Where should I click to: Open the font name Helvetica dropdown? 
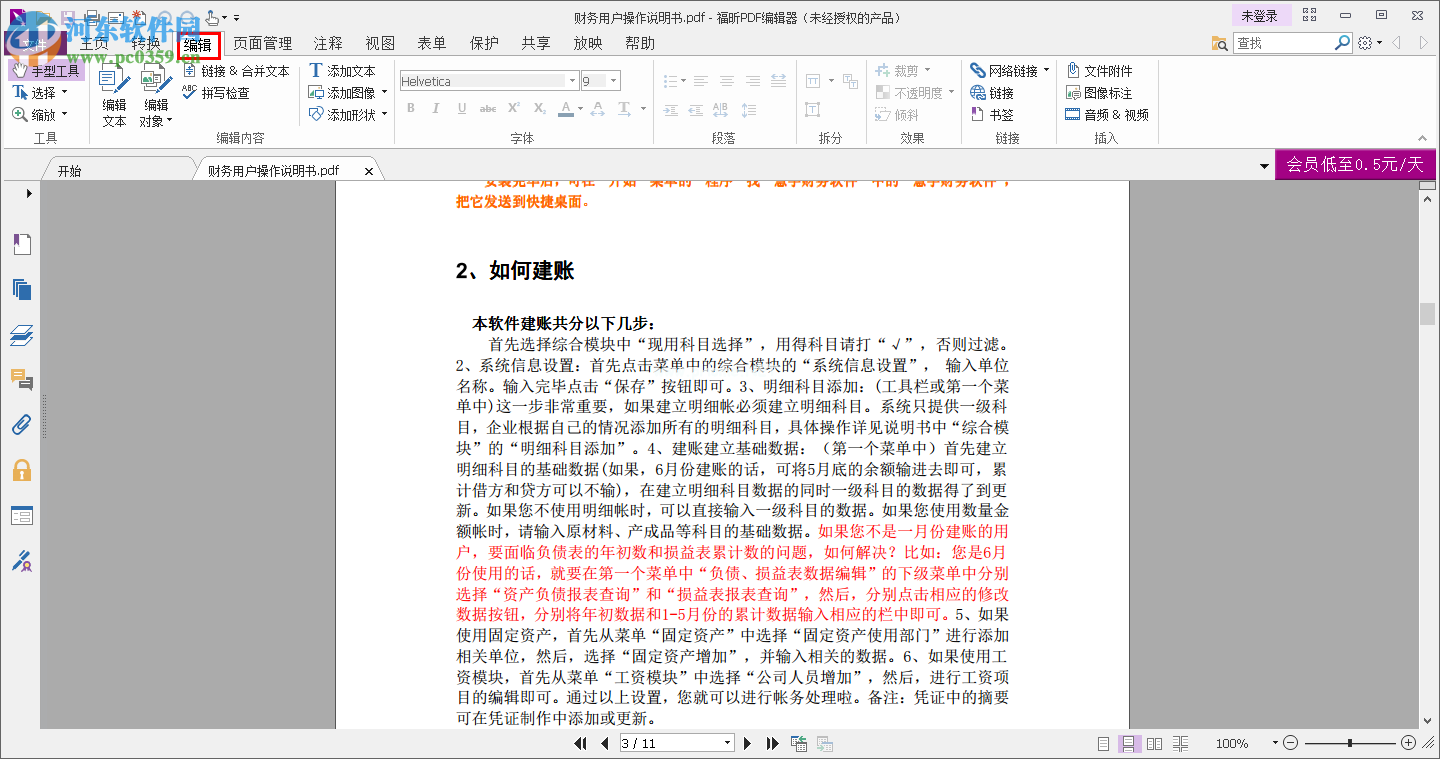tap(573, 81)
